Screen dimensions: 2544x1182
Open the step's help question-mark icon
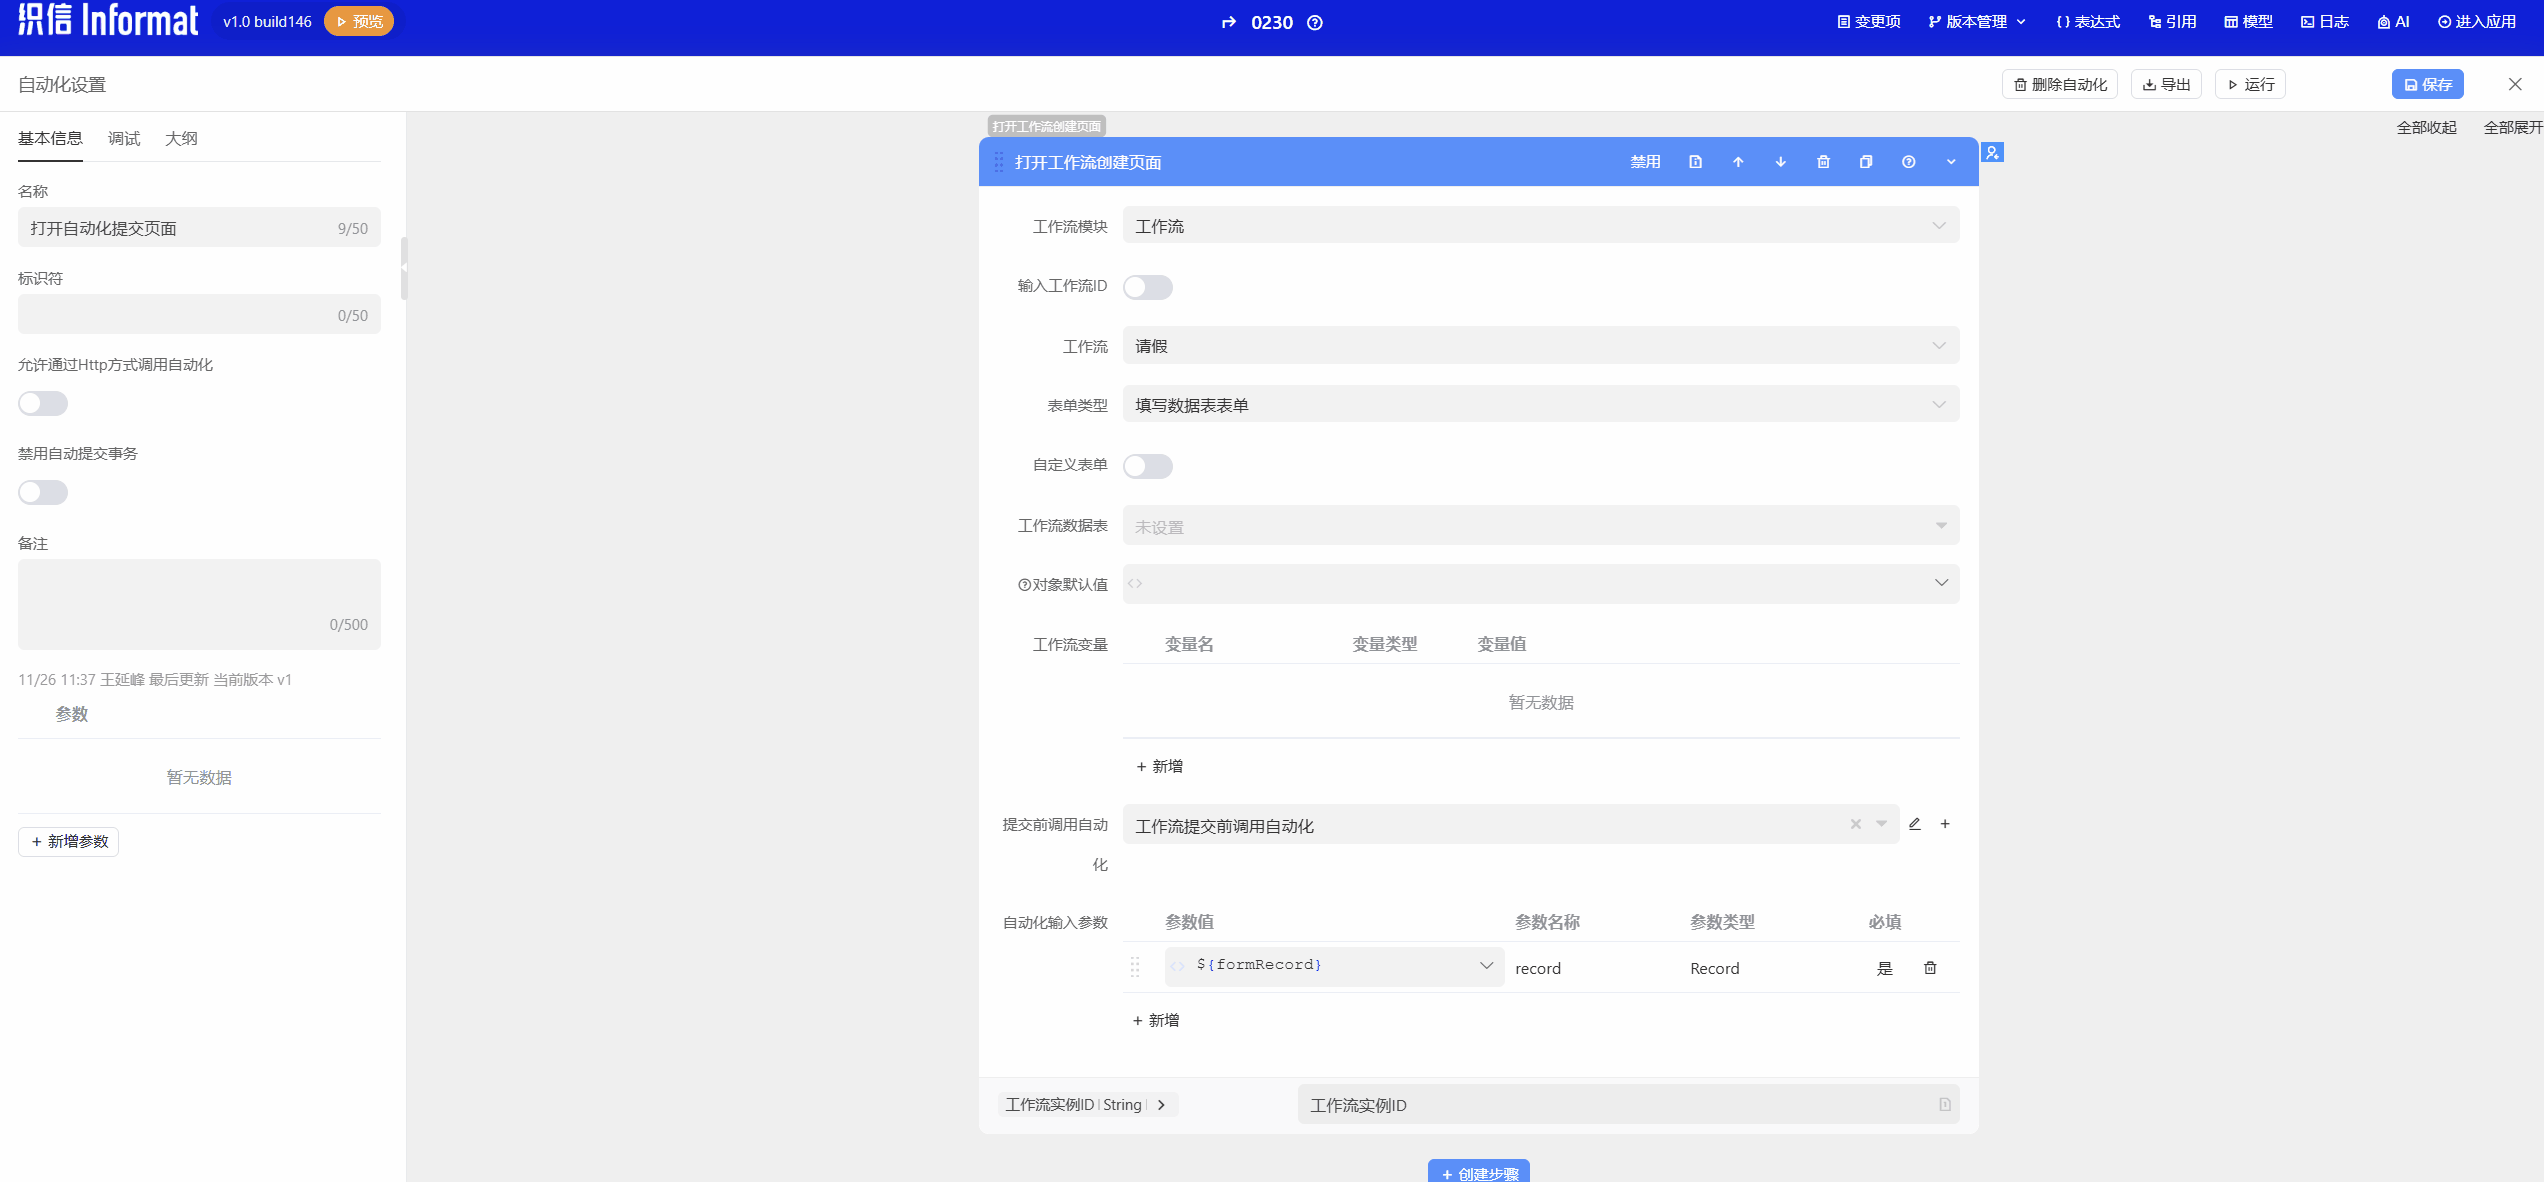[x=1908, y=162]
